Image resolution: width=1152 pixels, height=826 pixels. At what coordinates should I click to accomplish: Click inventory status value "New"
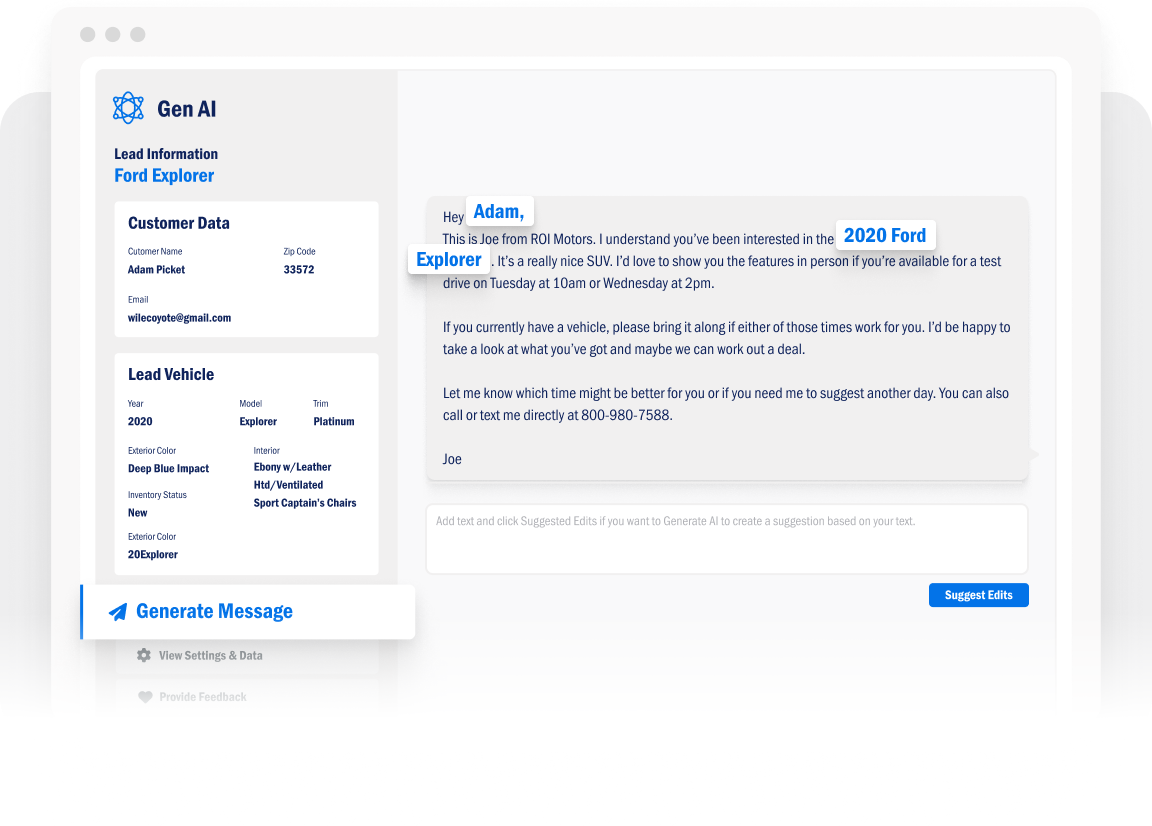(x=137, y=513)
